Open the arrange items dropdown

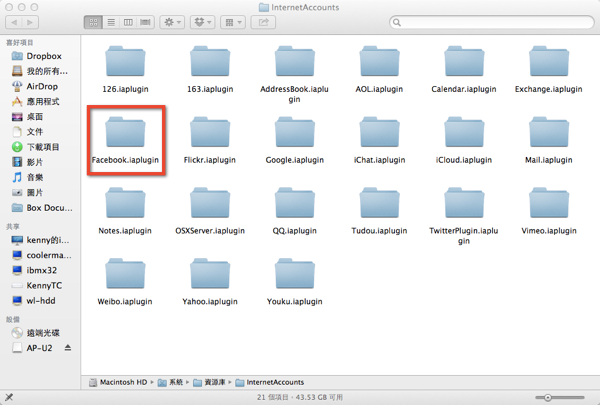(233, 22)
